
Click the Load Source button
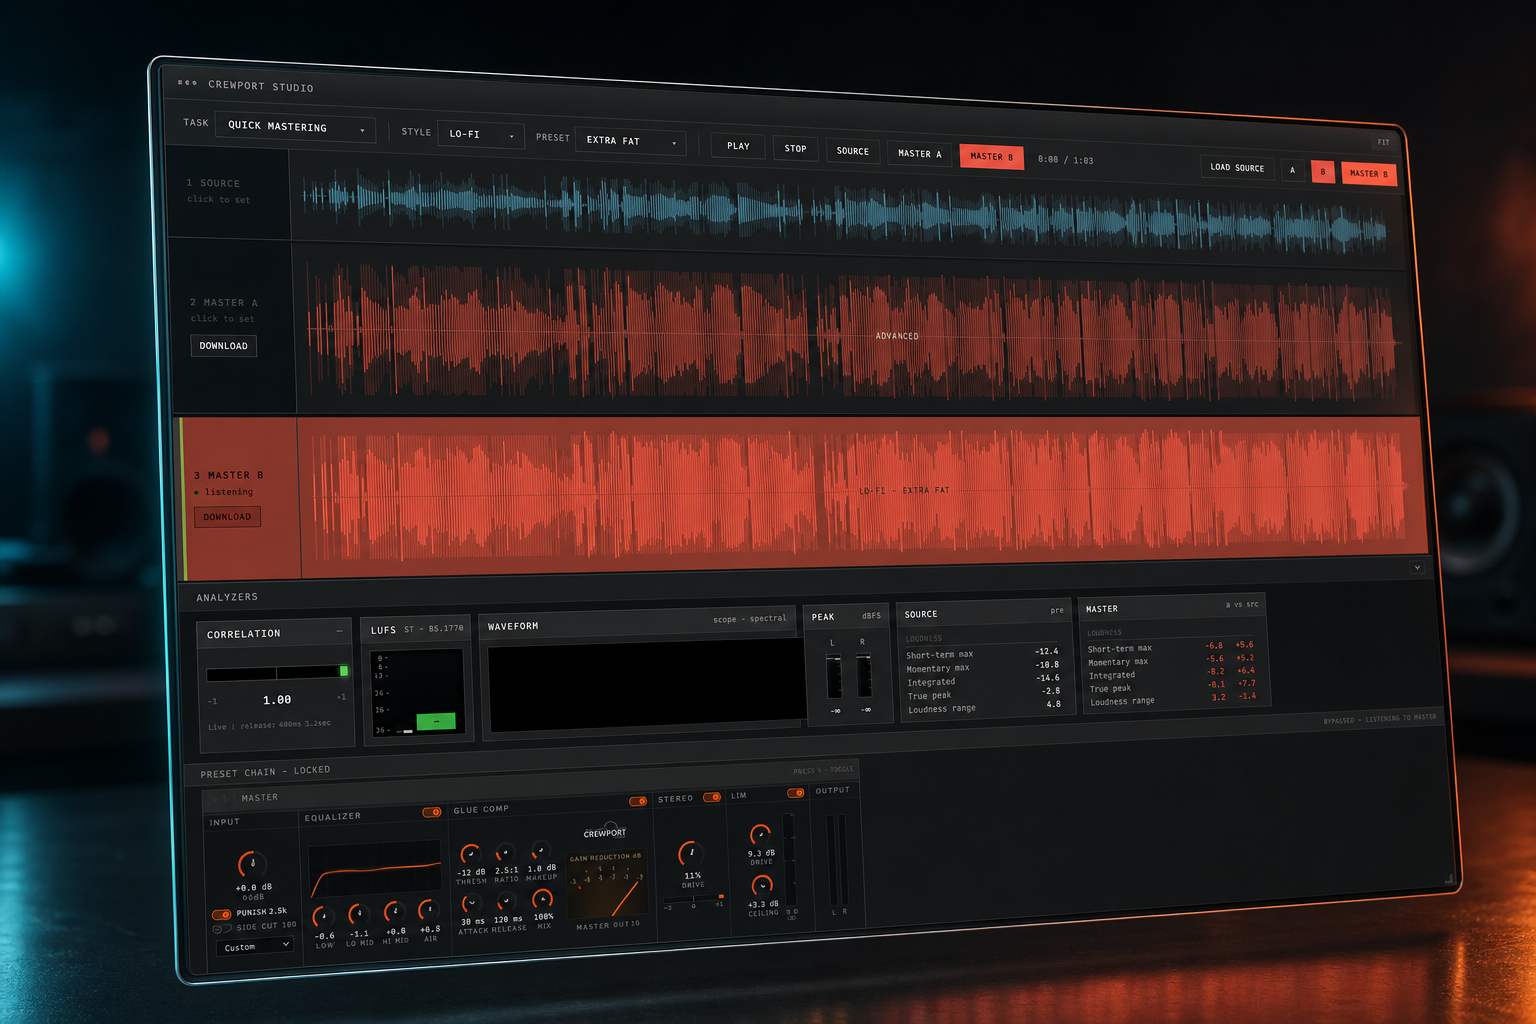pyautogui.click(x=1237, y=168)
